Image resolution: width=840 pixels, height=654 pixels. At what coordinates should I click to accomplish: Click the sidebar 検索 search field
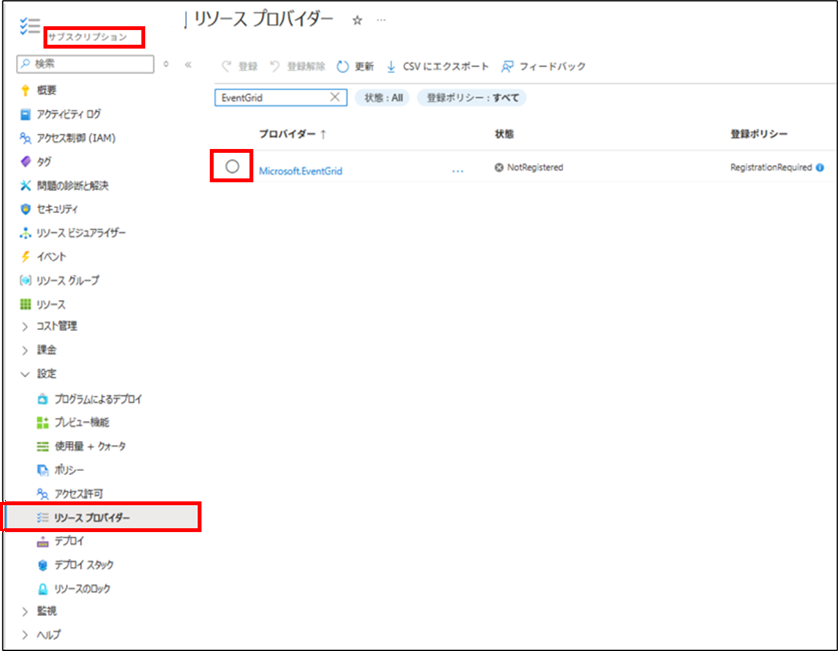tap(90, 64)
